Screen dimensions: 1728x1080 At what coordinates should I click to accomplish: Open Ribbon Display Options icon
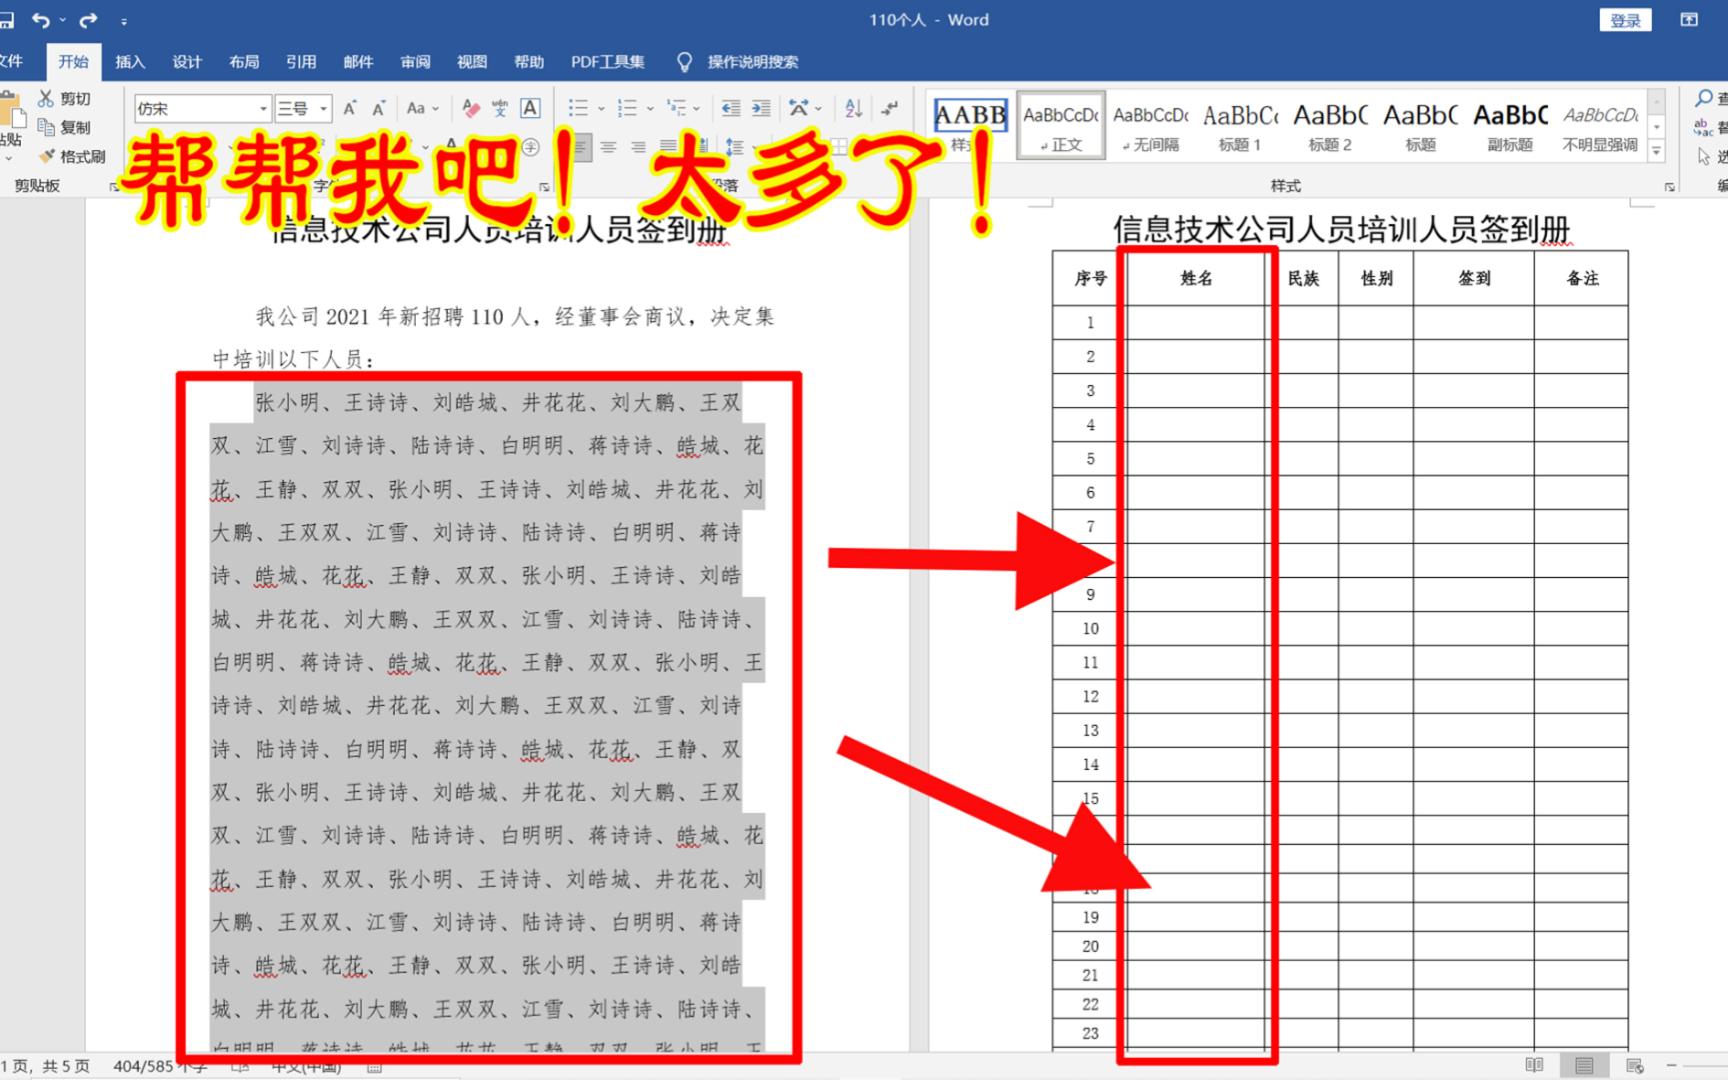1689,20
